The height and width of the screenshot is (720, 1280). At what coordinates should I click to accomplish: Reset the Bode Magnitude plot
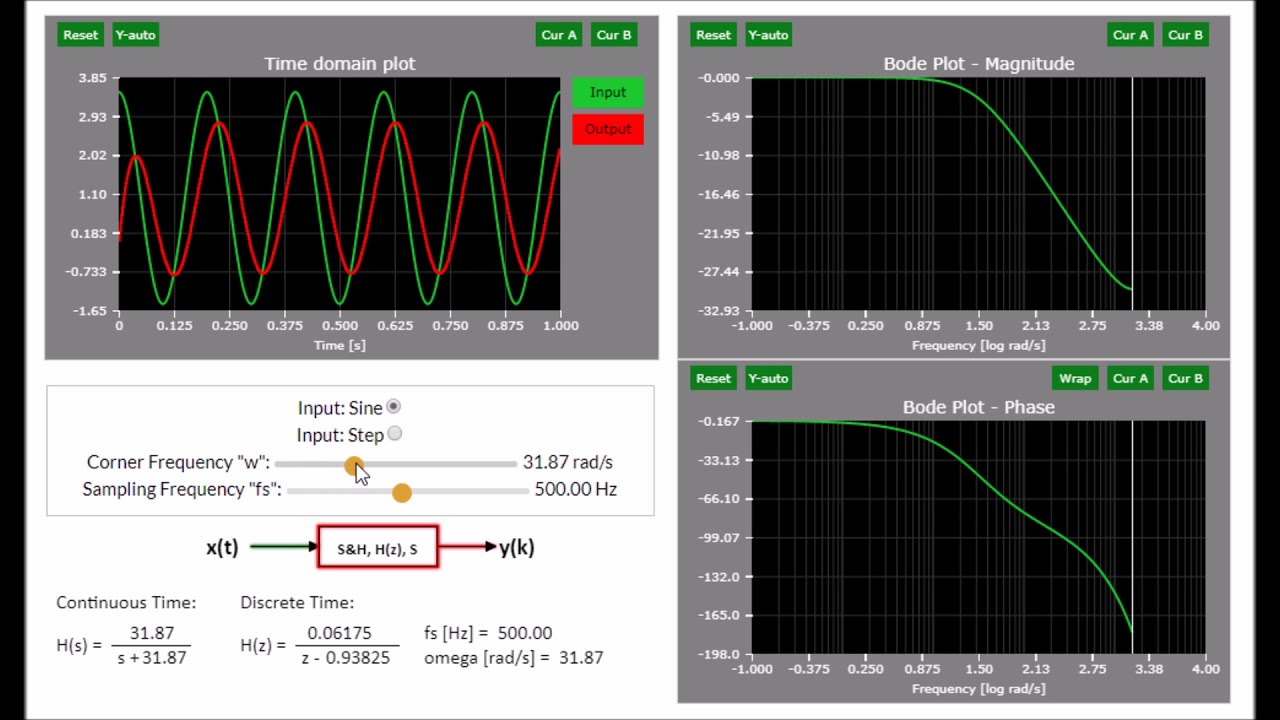(x=713, y=35)
